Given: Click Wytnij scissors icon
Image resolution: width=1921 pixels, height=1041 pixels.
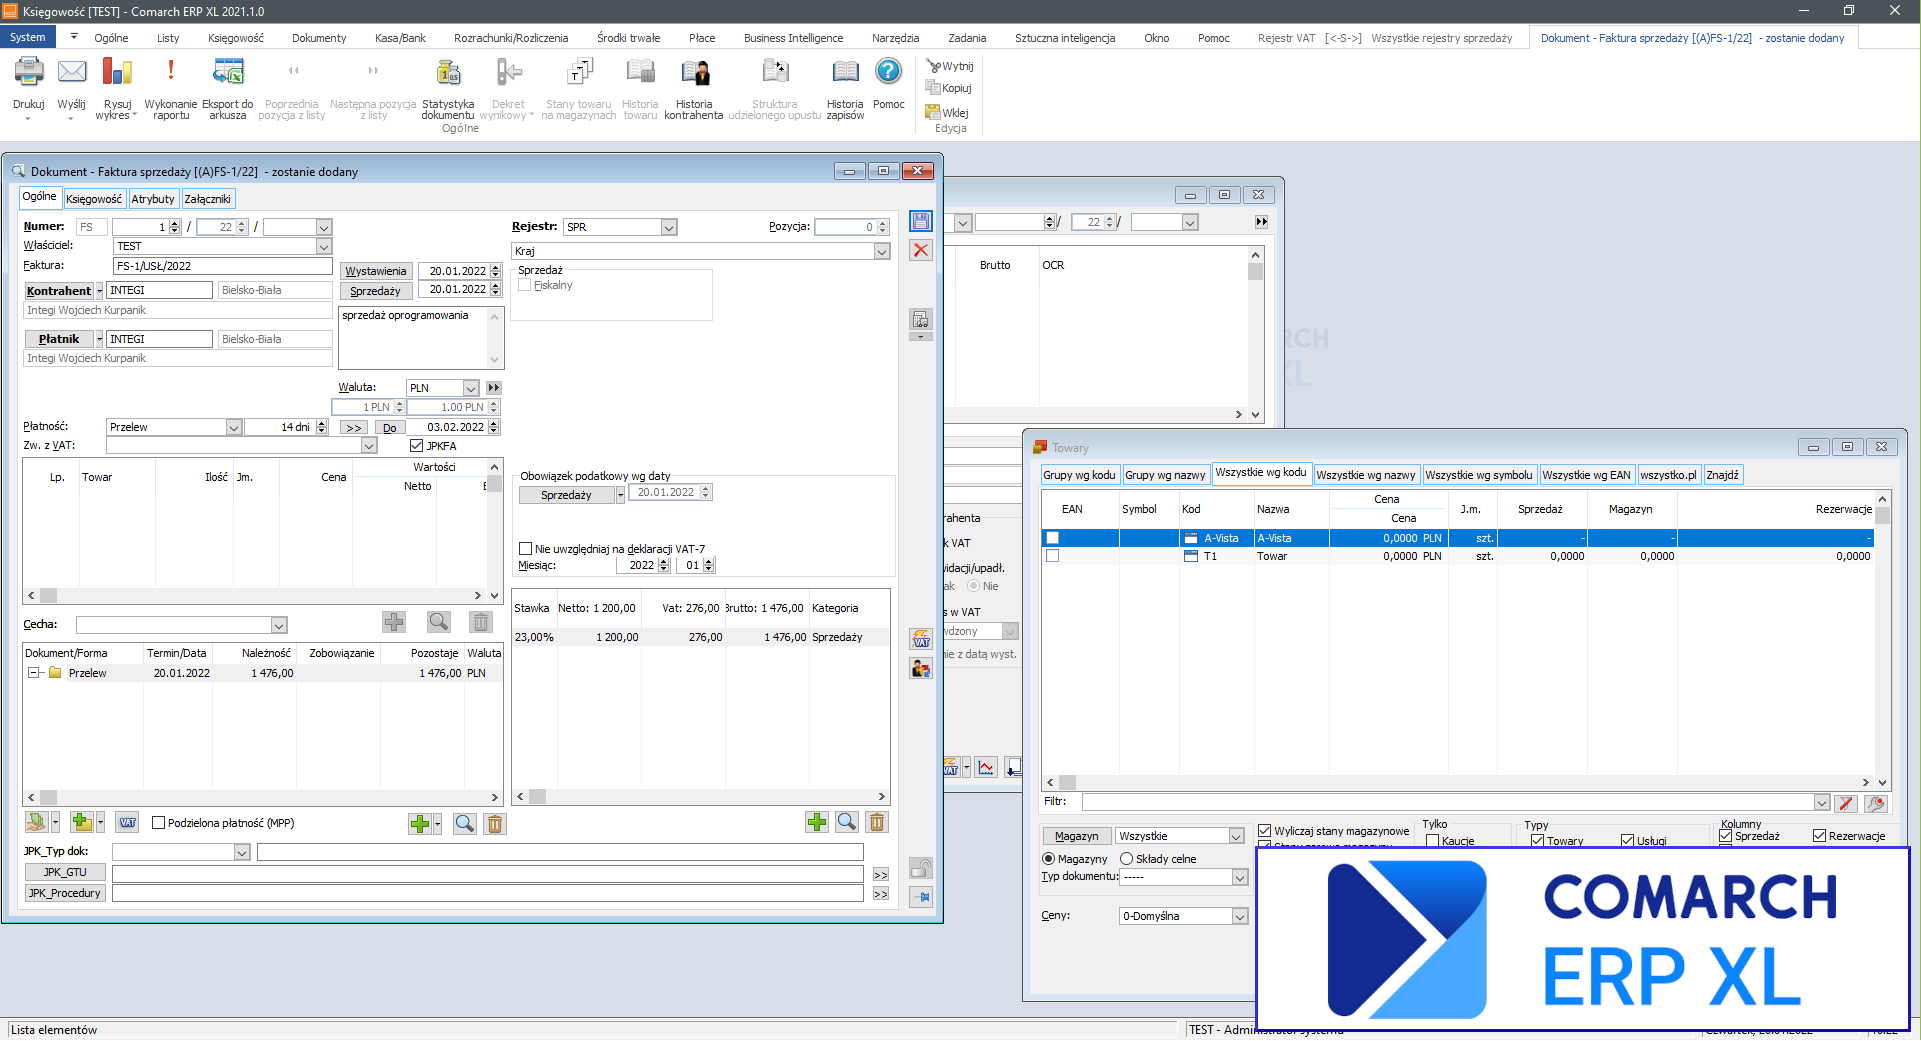Looking at the screenshot, I should pos(950,66).
